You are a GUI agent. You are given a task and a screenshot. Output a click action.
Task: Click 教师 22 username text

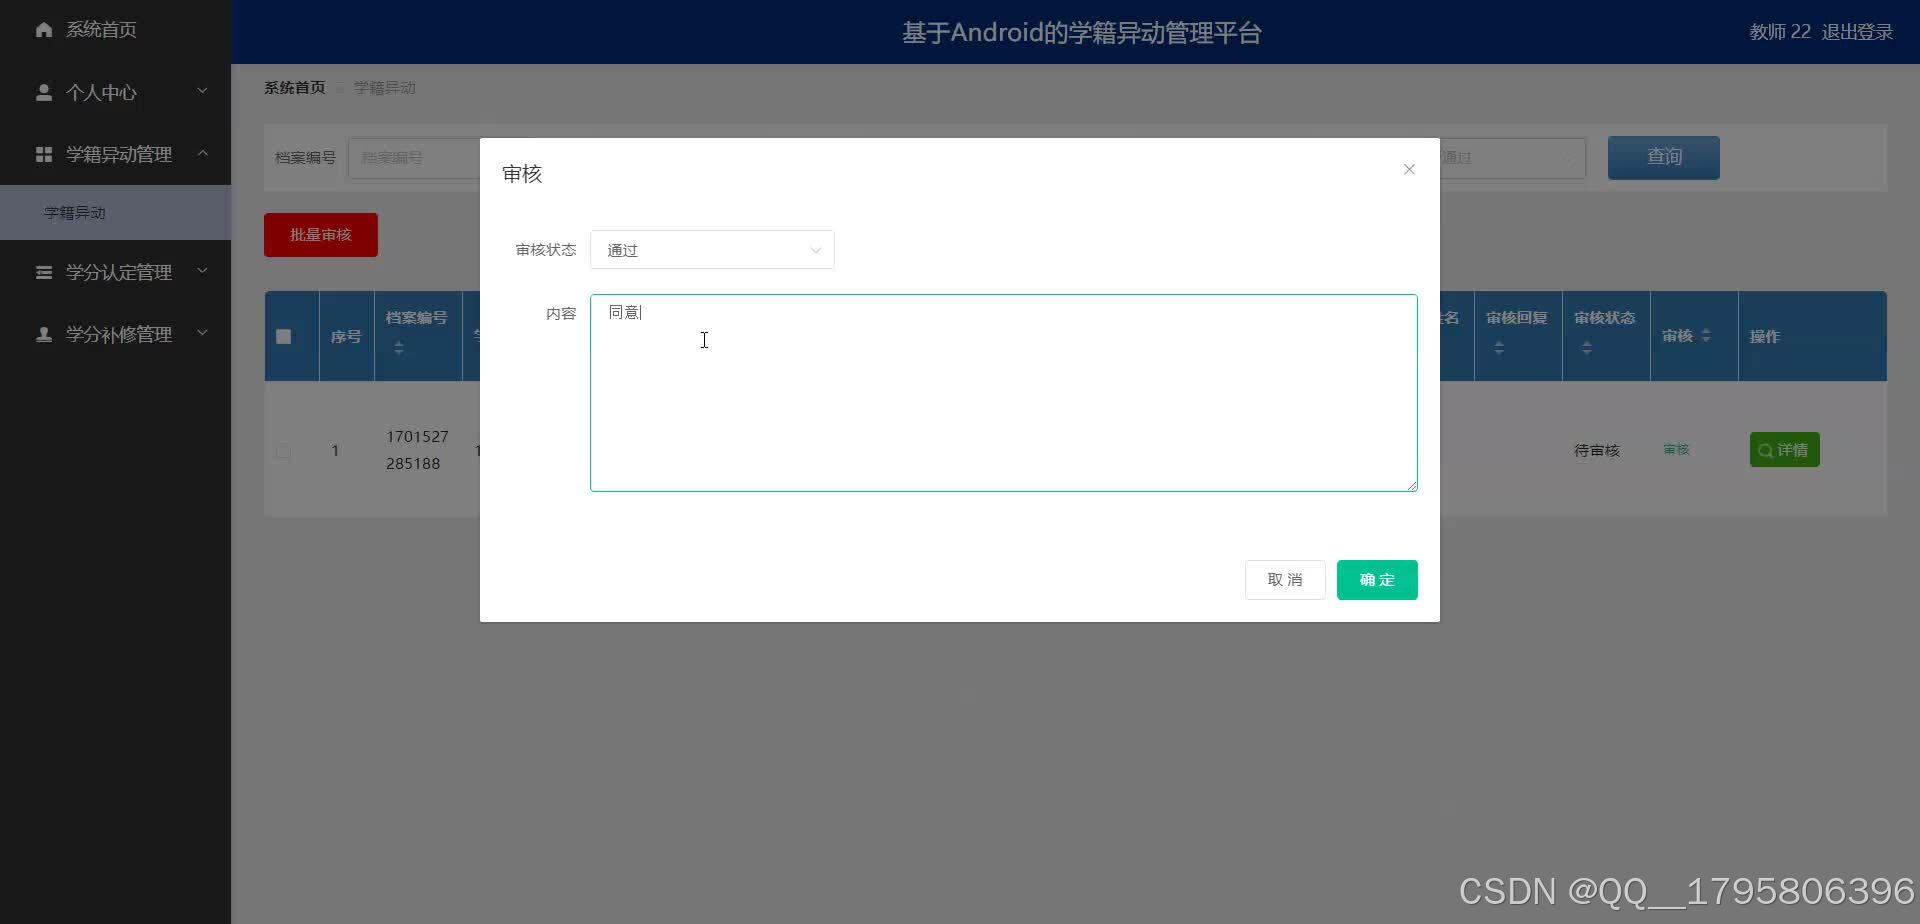pos(1780,32)
